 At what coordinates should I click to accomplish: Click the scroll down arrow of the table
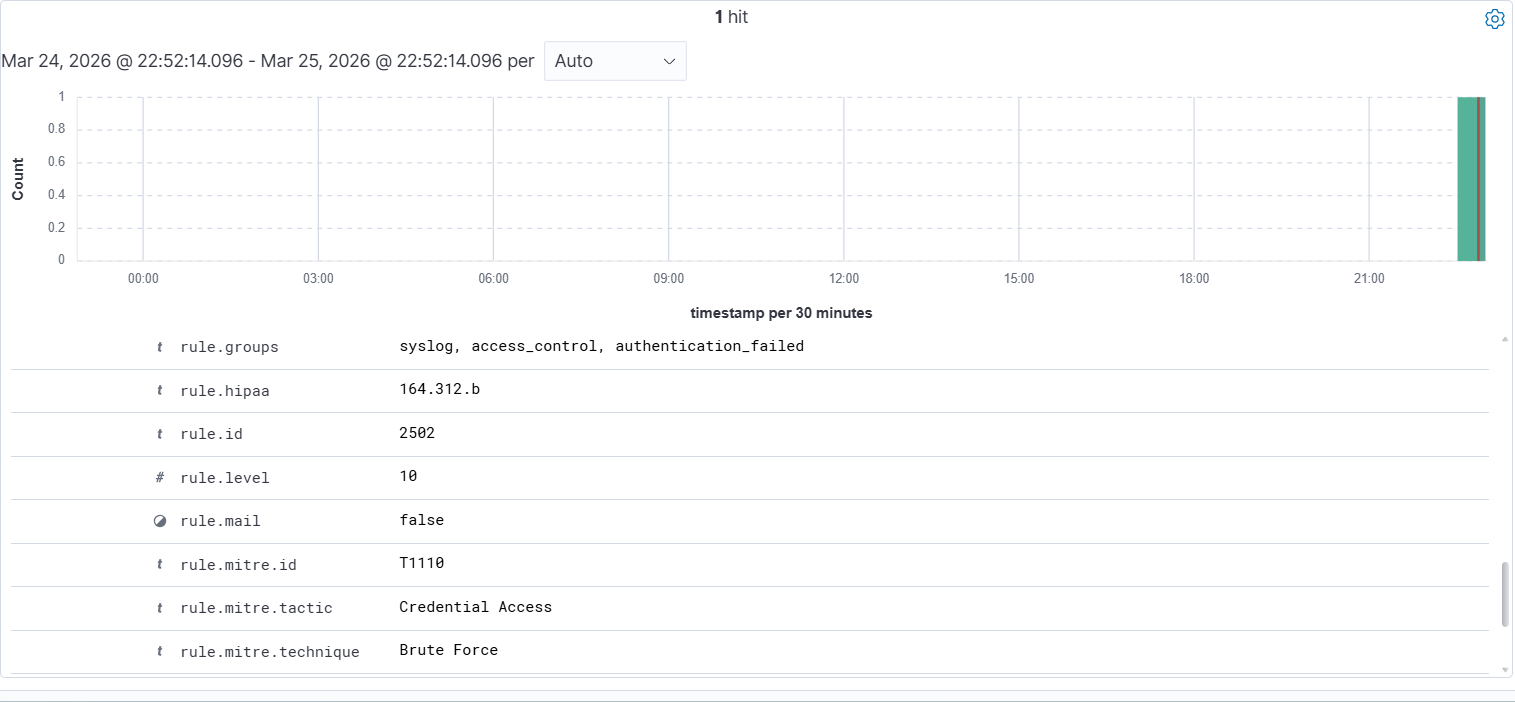pyautogui.click(x=1506, y=670)
